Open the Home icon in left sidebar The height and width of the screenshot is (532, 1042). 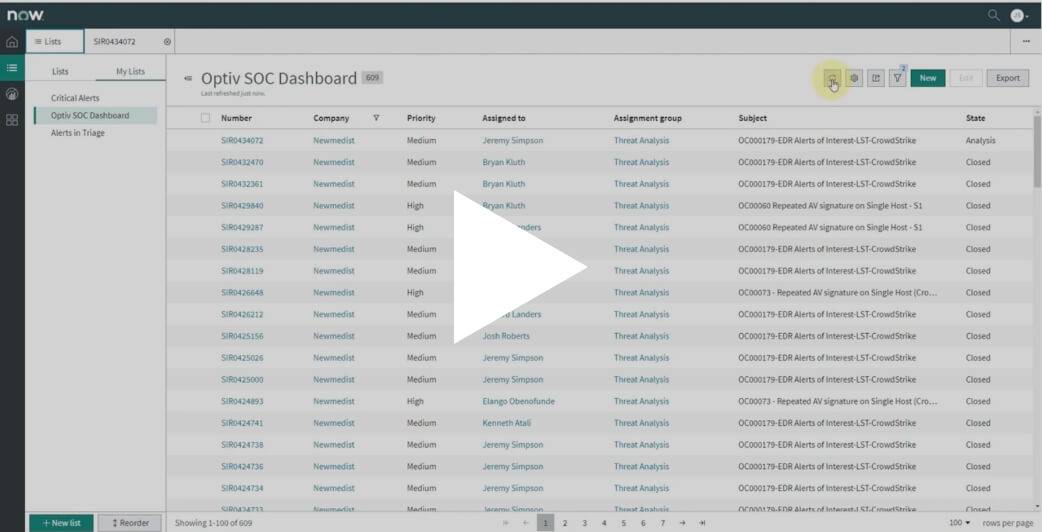pyautogui.click(x=12, y=42)
